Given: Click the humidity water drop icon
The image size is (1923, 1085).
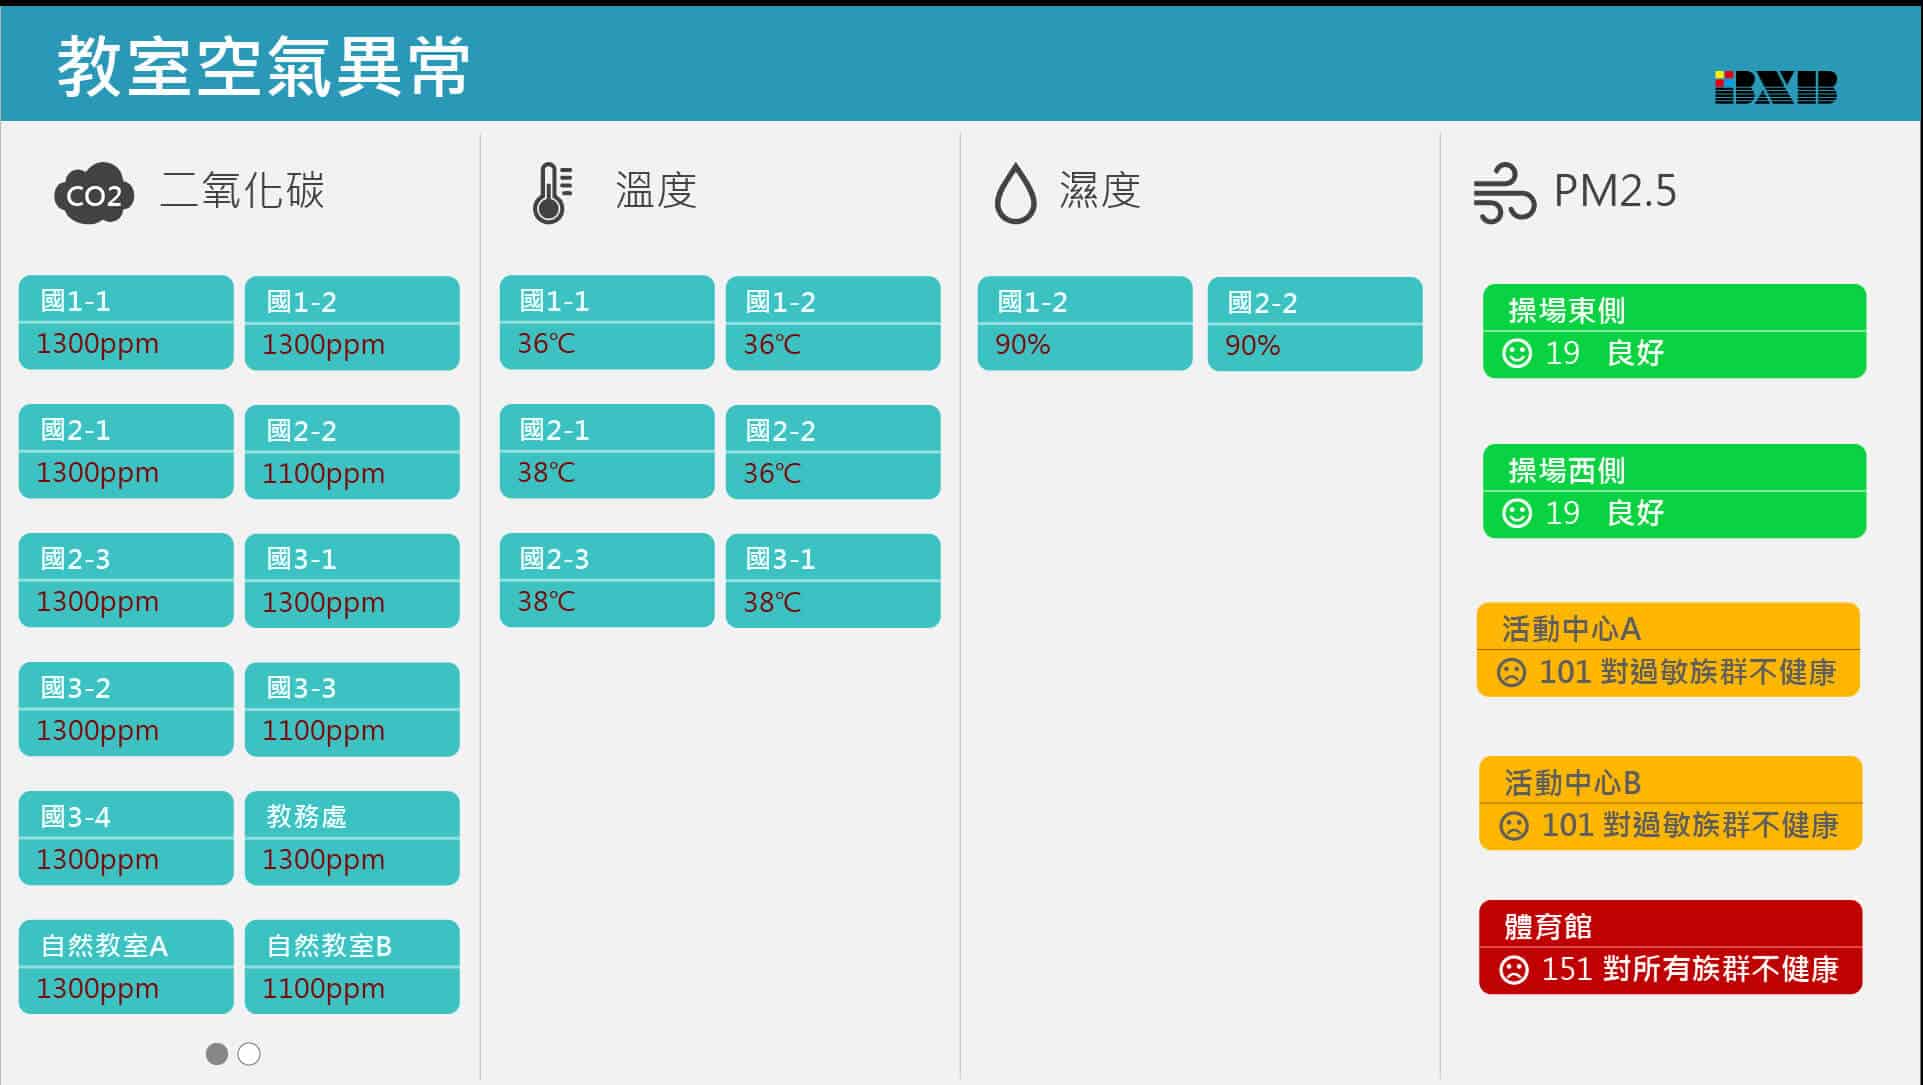Looking at the screenshot, I should click(1015, 193).
